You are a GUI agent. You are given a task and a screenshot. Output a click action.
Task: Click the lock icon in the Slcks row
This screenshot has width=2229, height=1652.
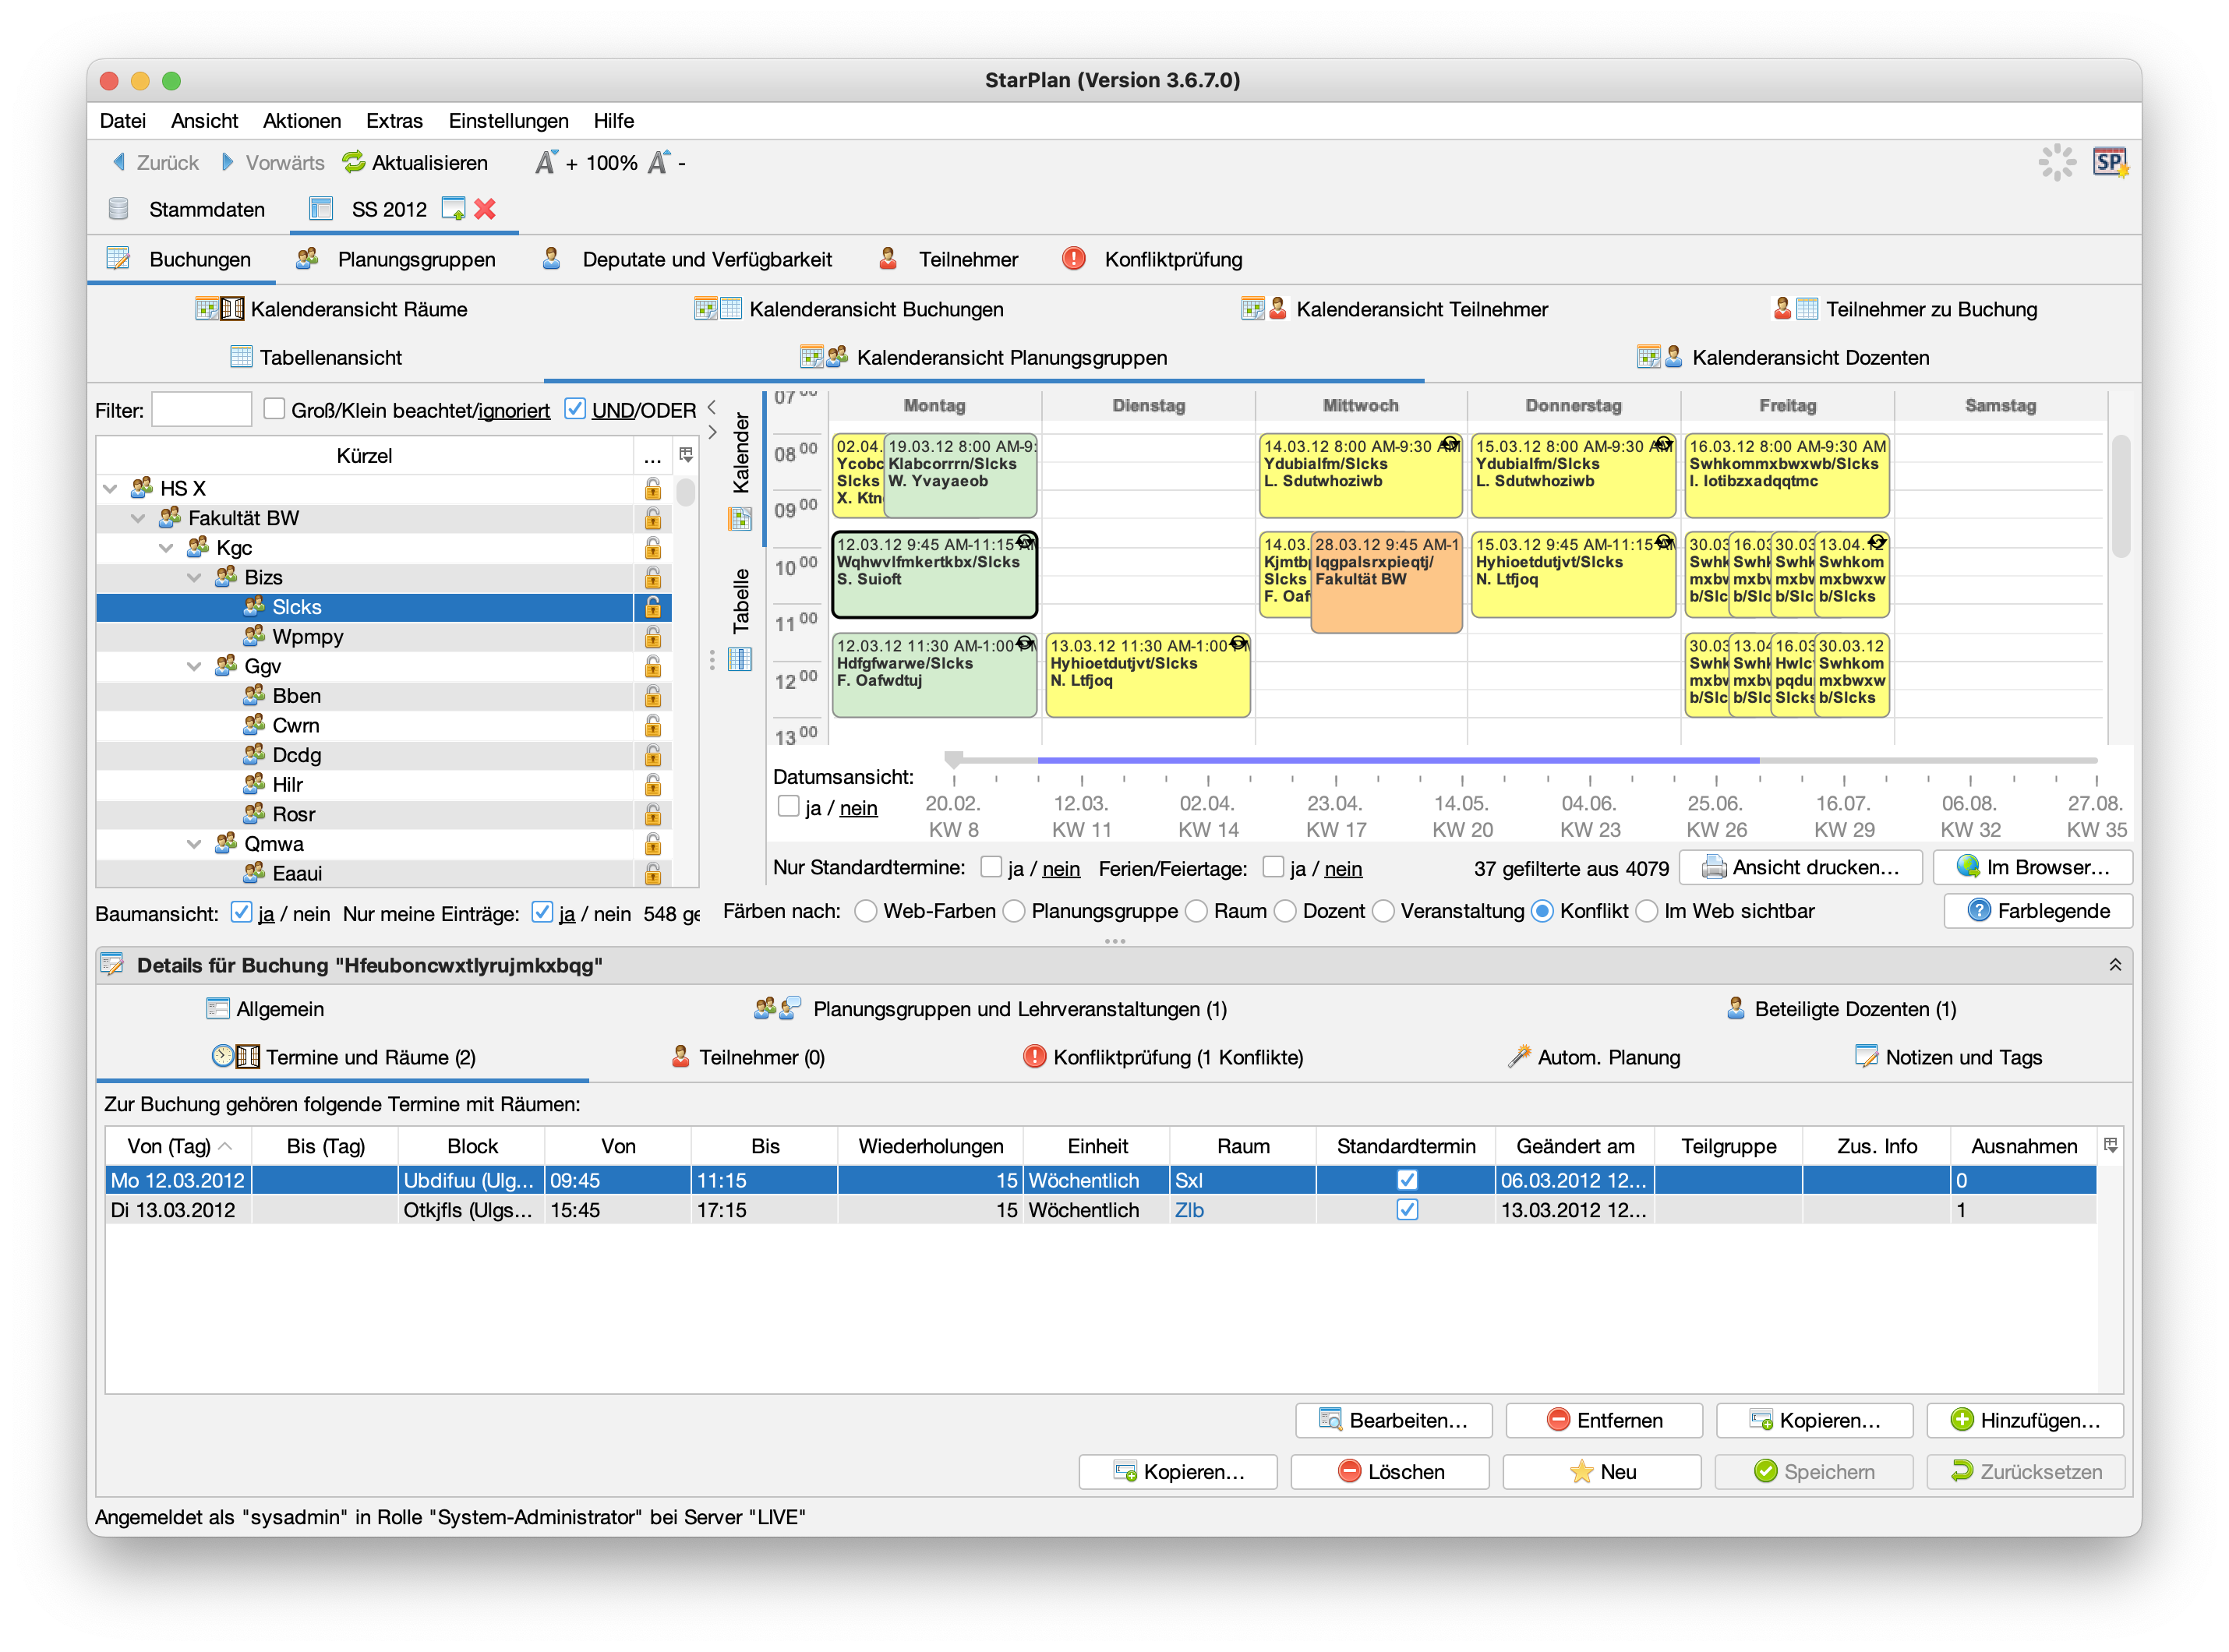click(x=652, y=607)
